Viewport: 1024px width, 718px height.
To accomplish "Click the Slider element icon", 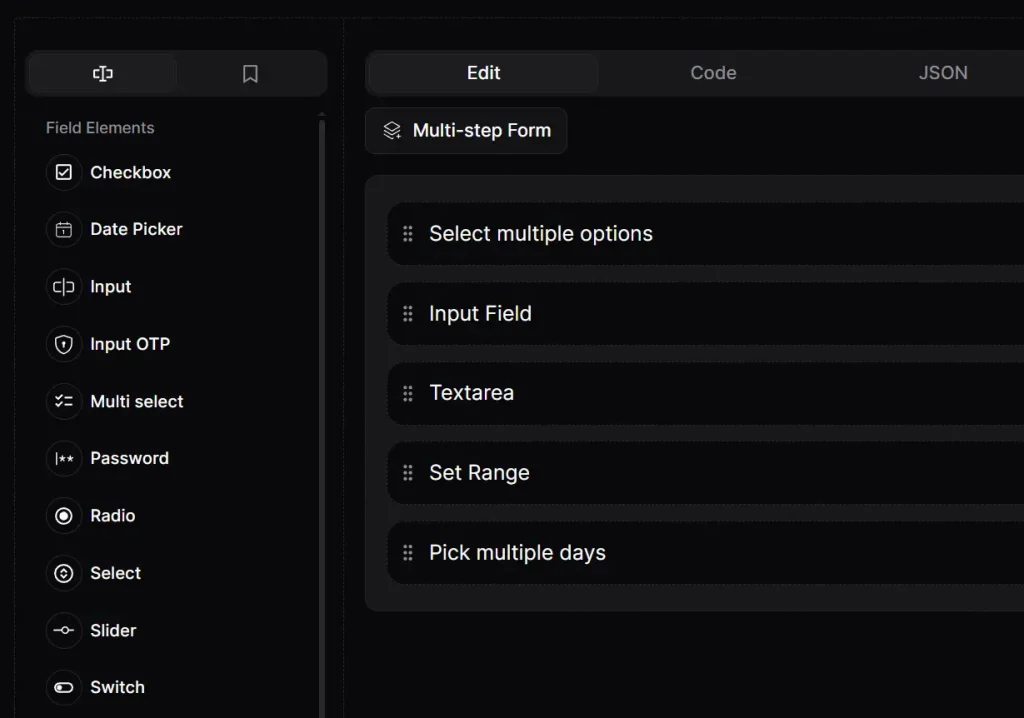I will point(63,631).
